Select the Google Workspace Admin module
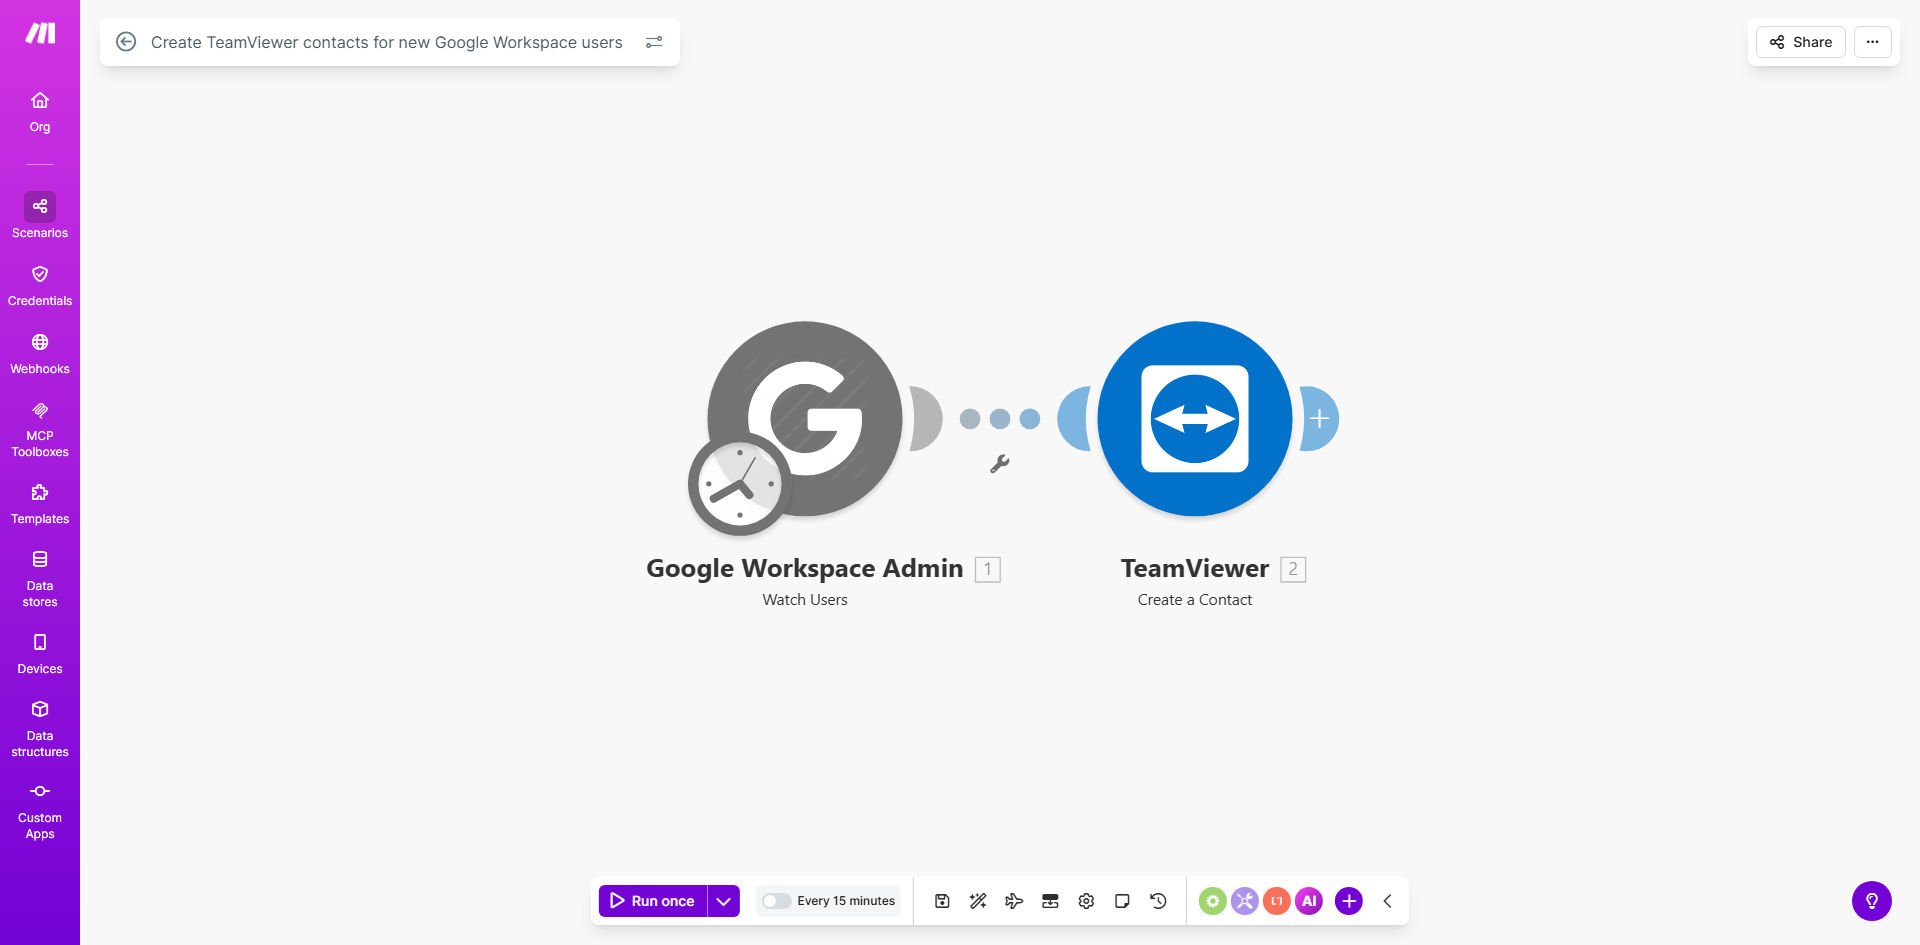 click(x=805, y=418)
